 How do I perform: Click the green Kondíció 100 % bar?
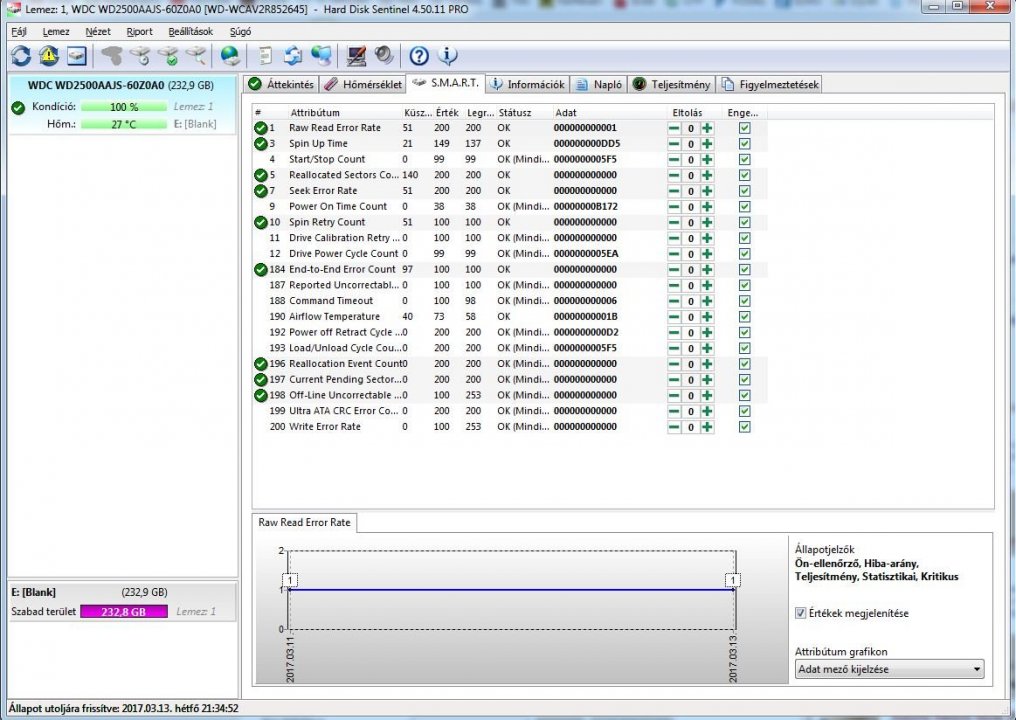(x=124, y=107)
